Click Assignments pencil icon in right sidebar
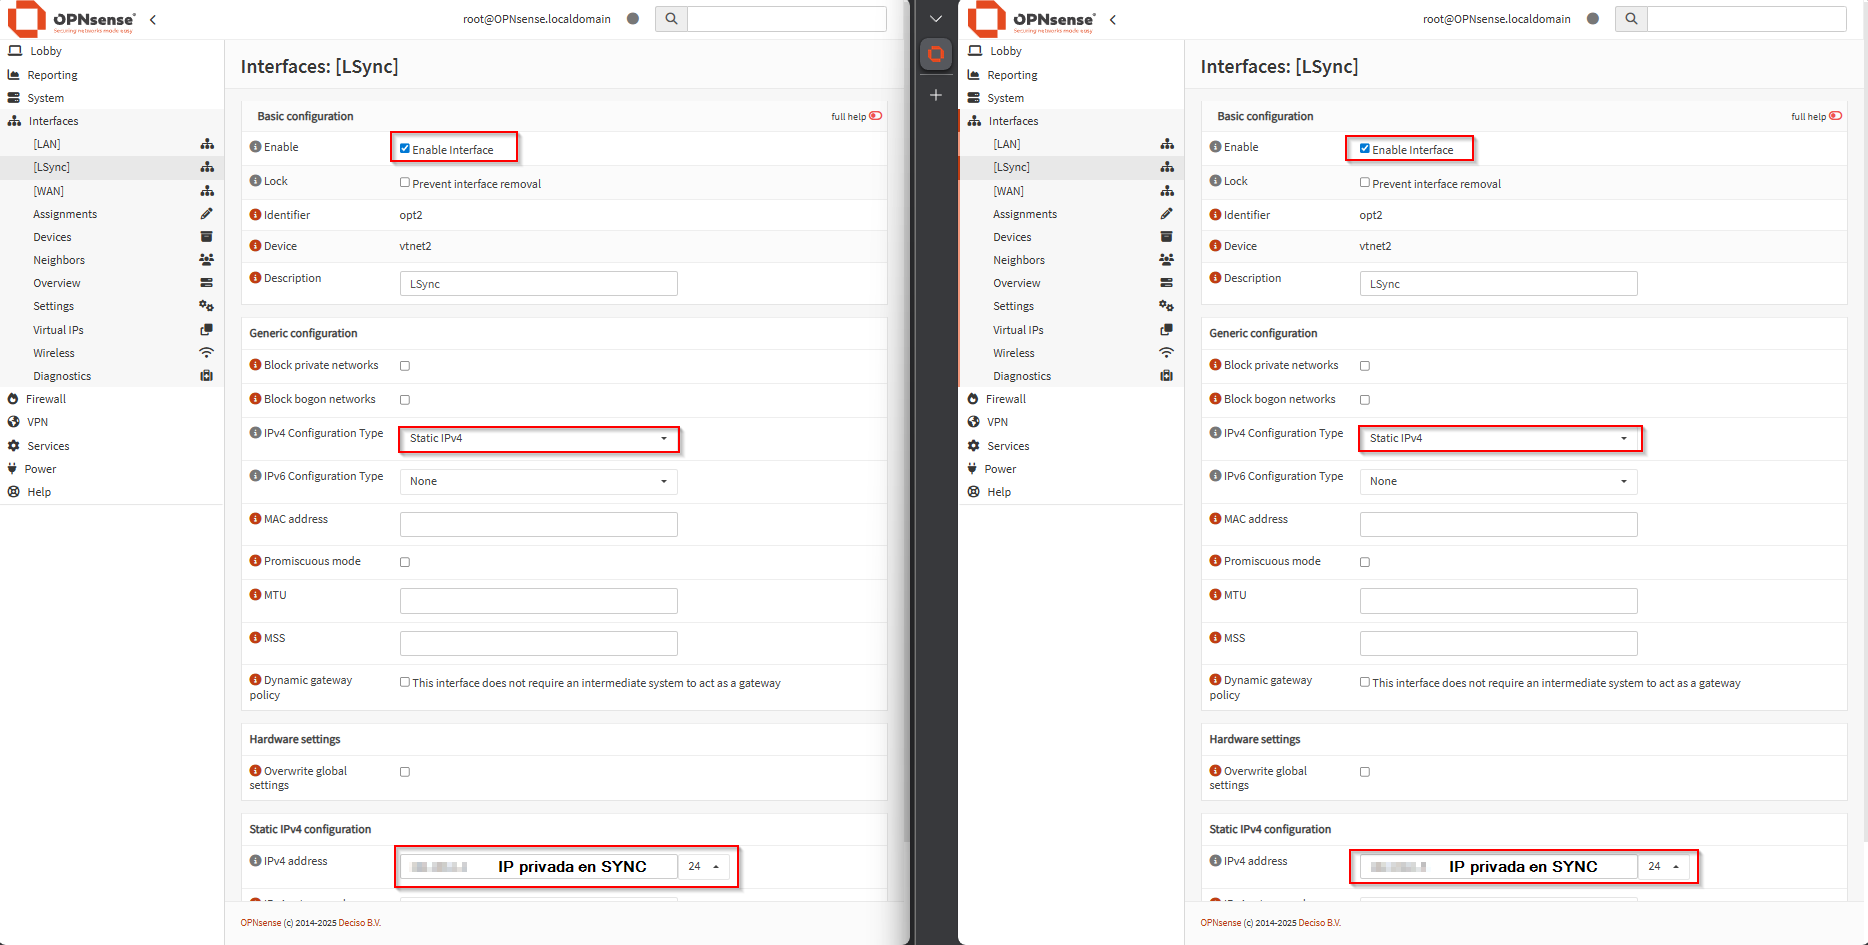 pyautogui.click(x=1166, y=214)
